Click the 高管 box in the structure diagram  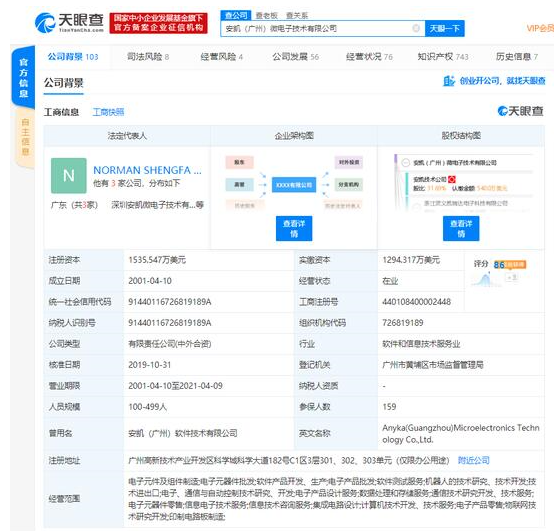(x=239, y=185)
